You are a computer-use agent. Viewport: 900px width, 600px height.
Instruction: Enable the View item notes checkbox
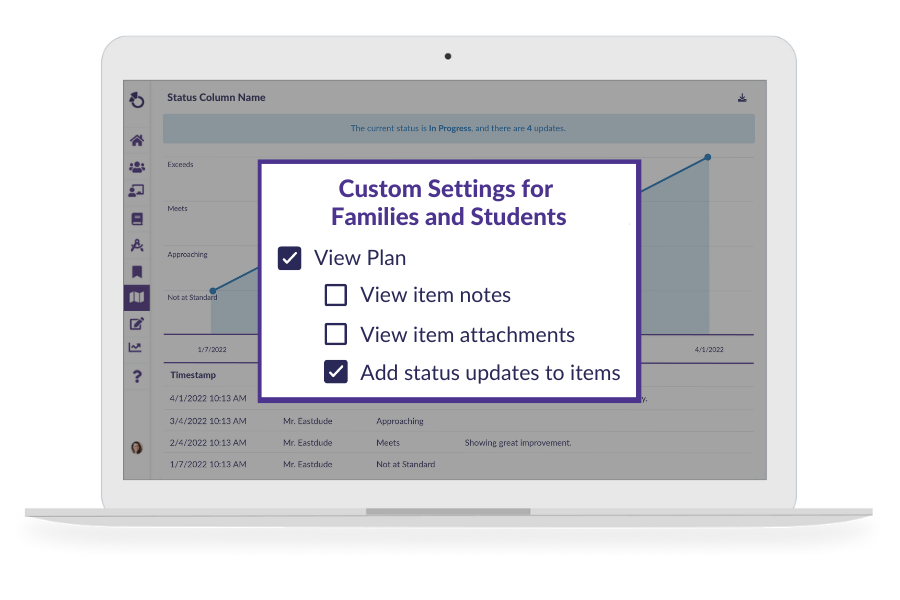pyautogui.click(x=336, y=295)
